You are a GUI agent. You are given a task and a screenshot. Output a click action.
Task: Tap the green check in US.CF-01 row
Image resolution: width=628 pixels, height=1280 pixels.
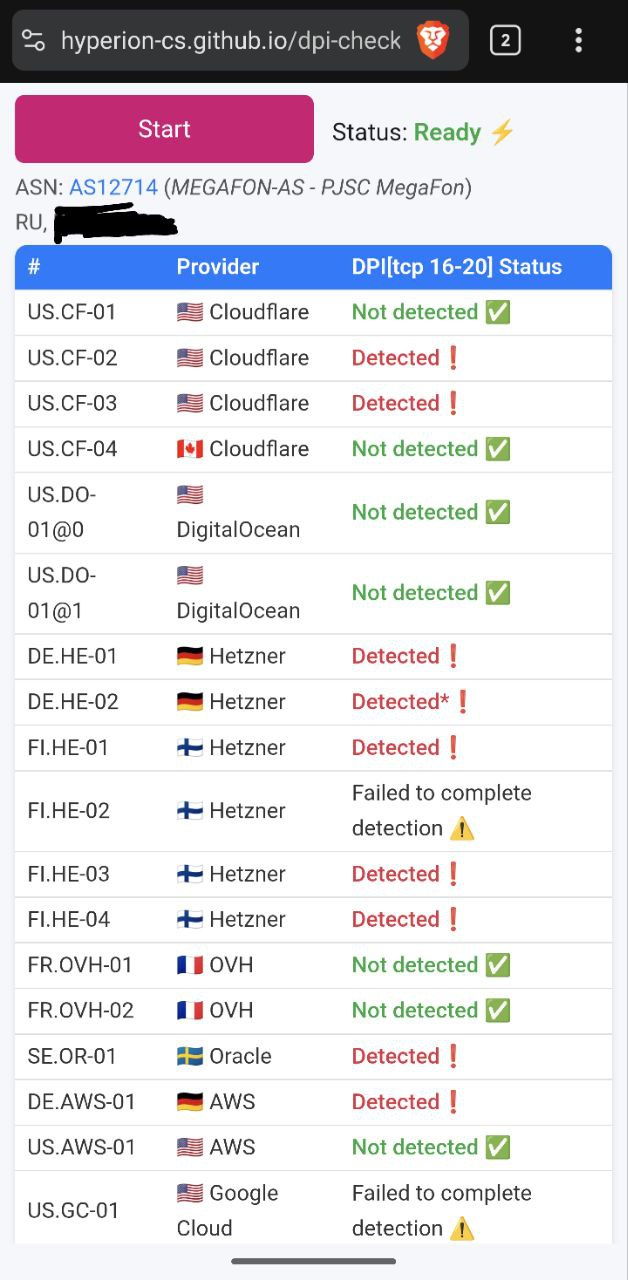[497, 312]
